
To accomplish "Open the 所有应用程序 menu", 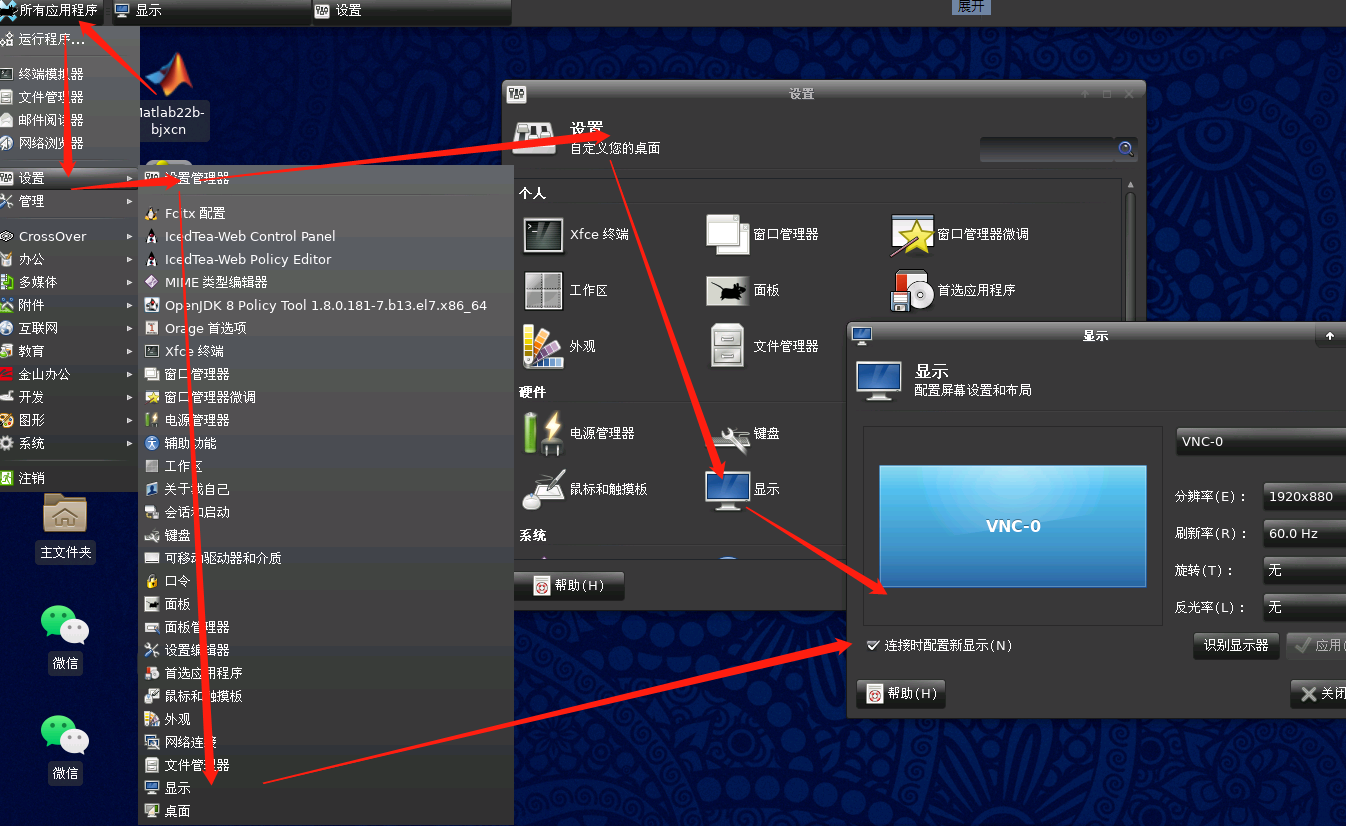I will click(52, 11).
